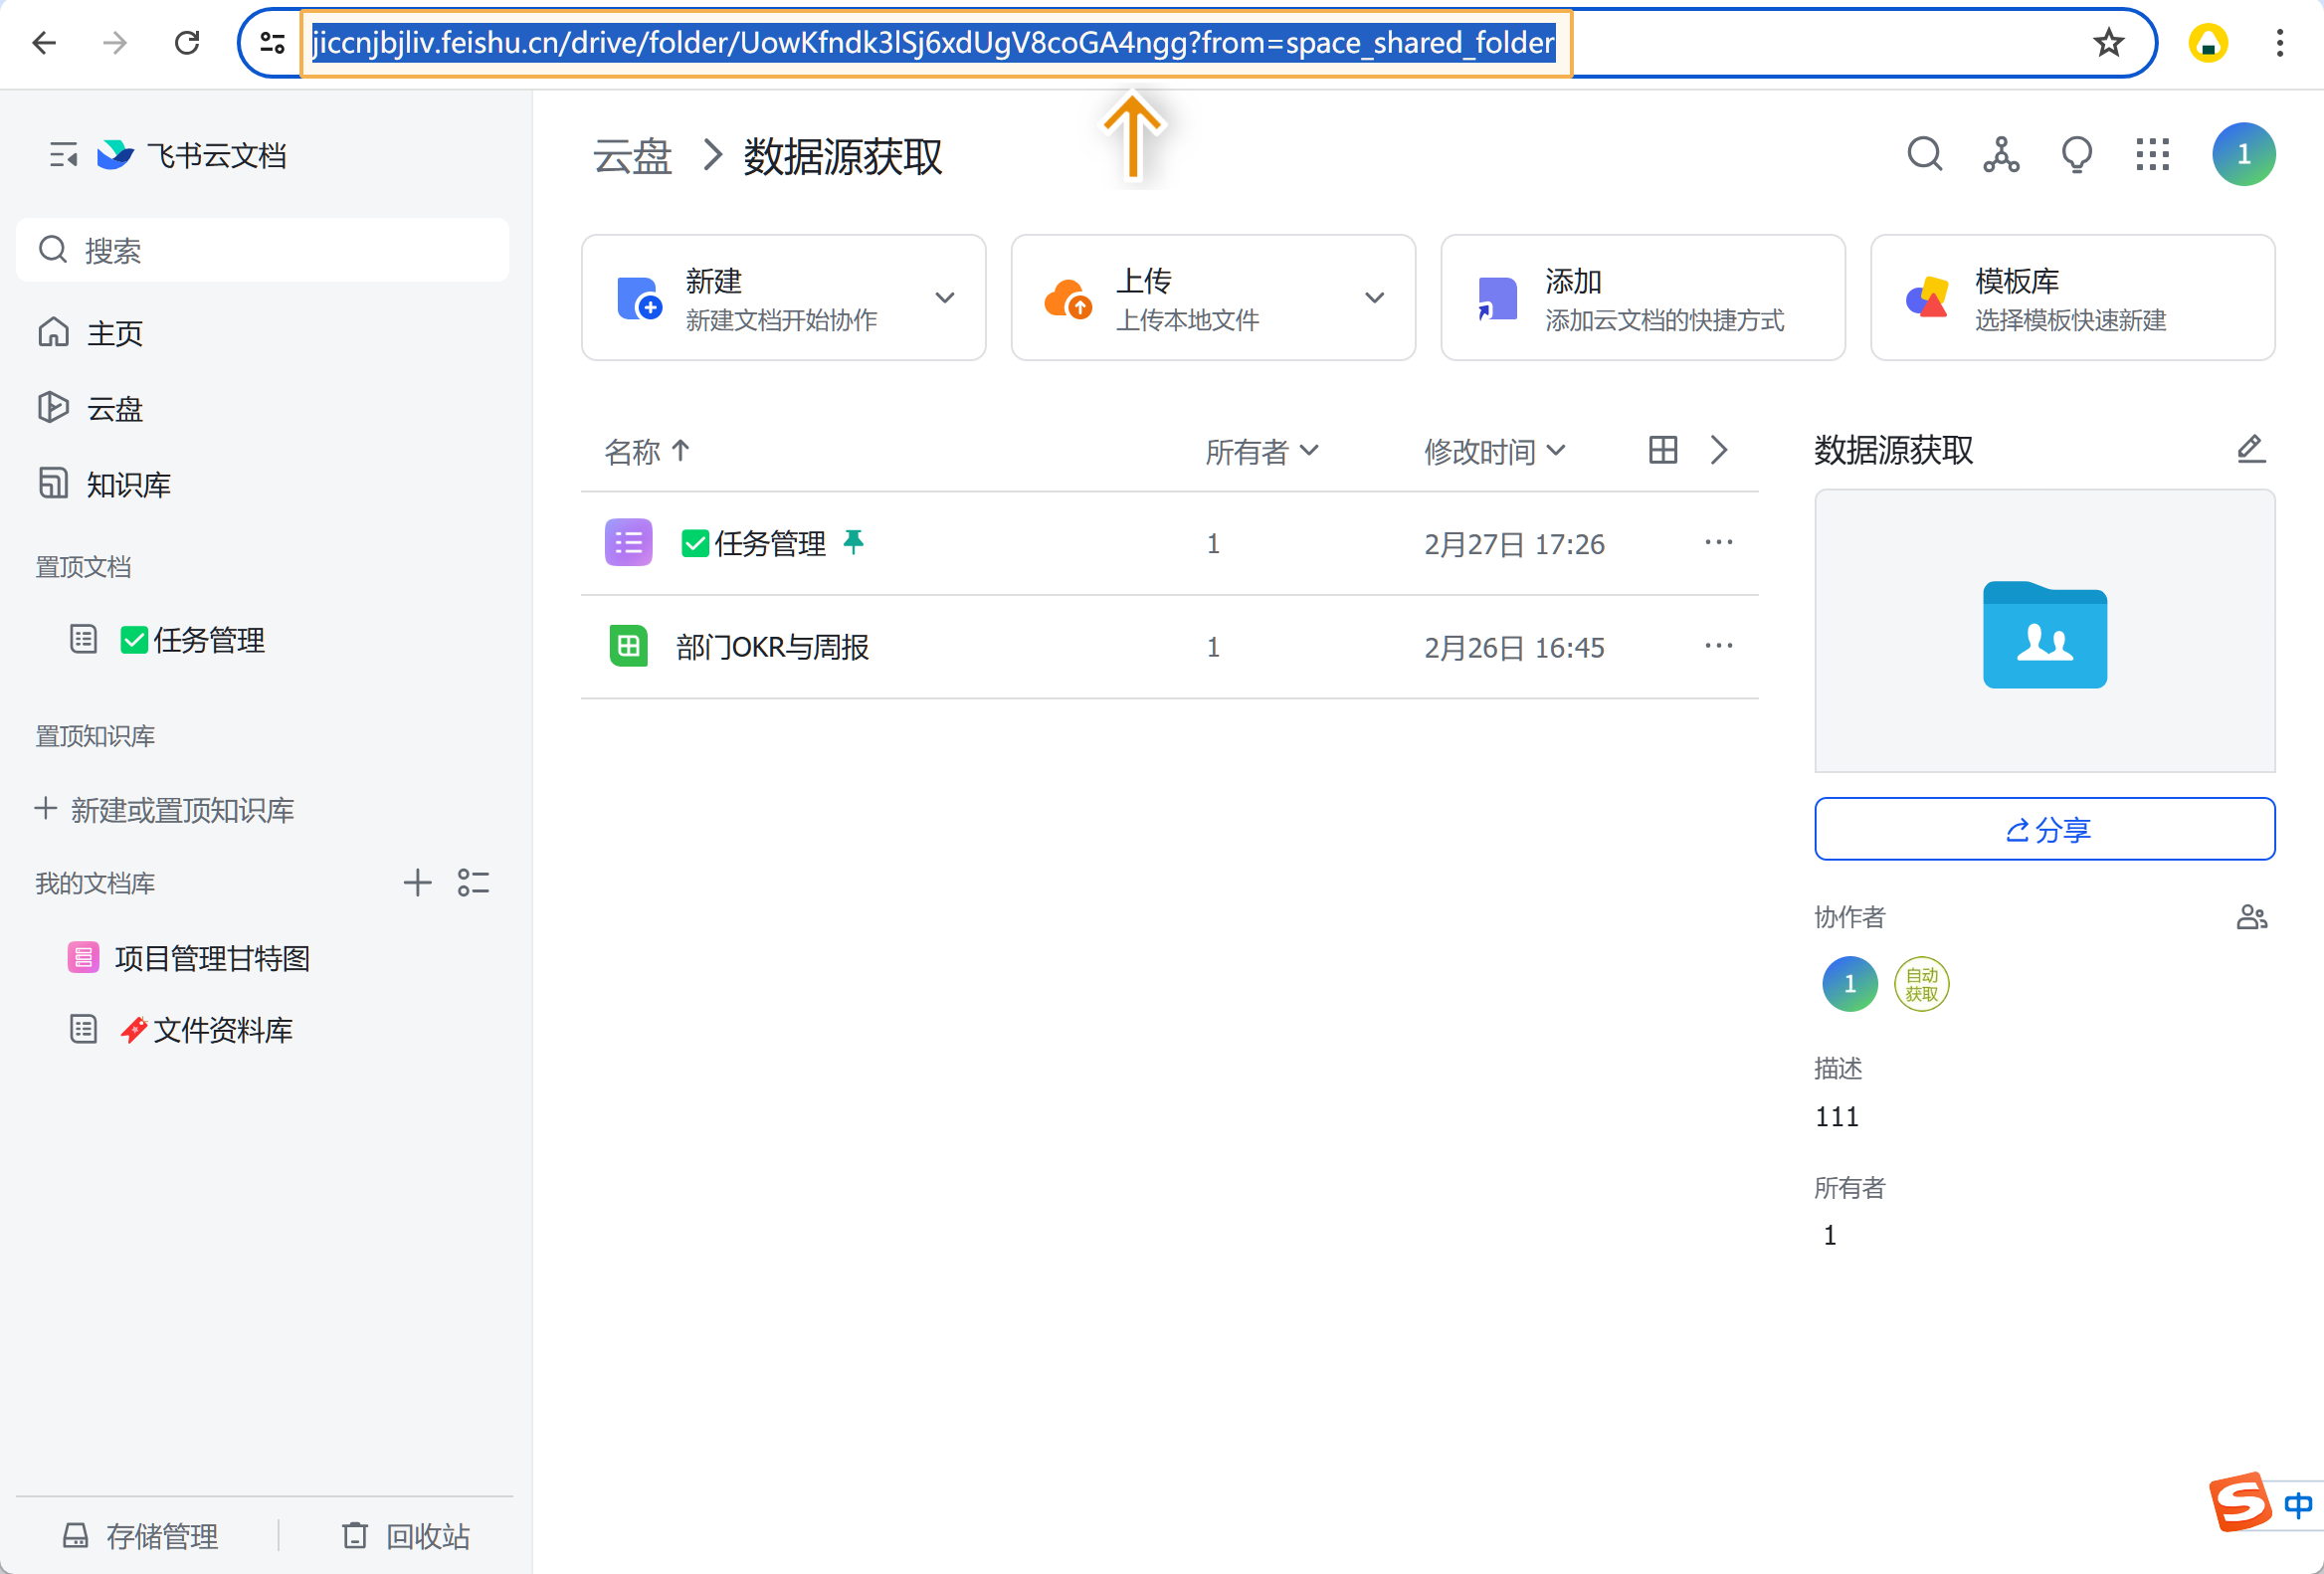Click the description text 111
Image resolution: width=2324 pixels, height=1574 pixels.
point(1836,1116)
